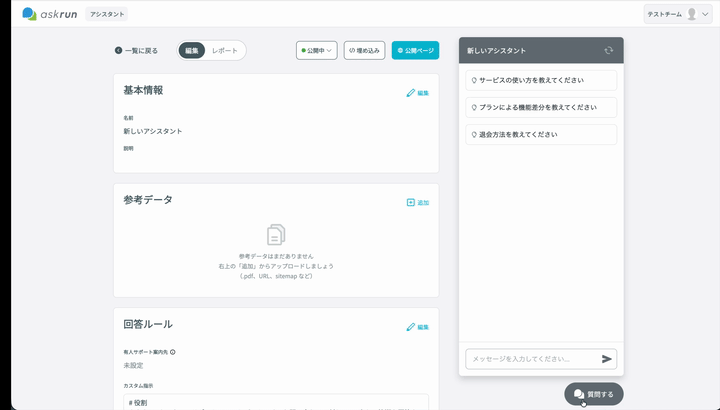Viewport: 720px width, 410px height.
Task: Click the user avatar icon at top right
Action: pyautogui.click(x=692, y=14)
